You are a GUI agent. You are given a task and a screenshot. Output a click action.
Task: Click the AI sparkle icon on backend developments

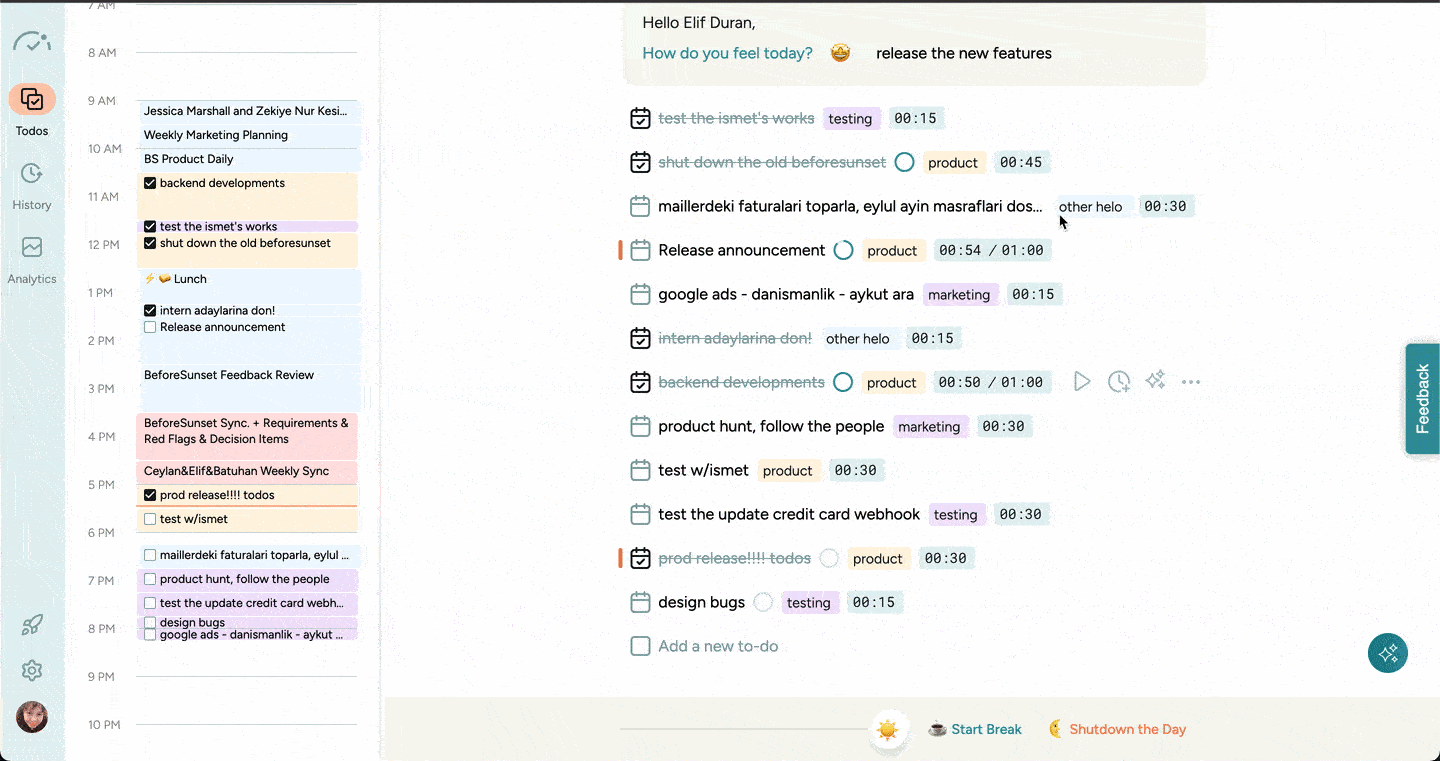pos(1155,381)
